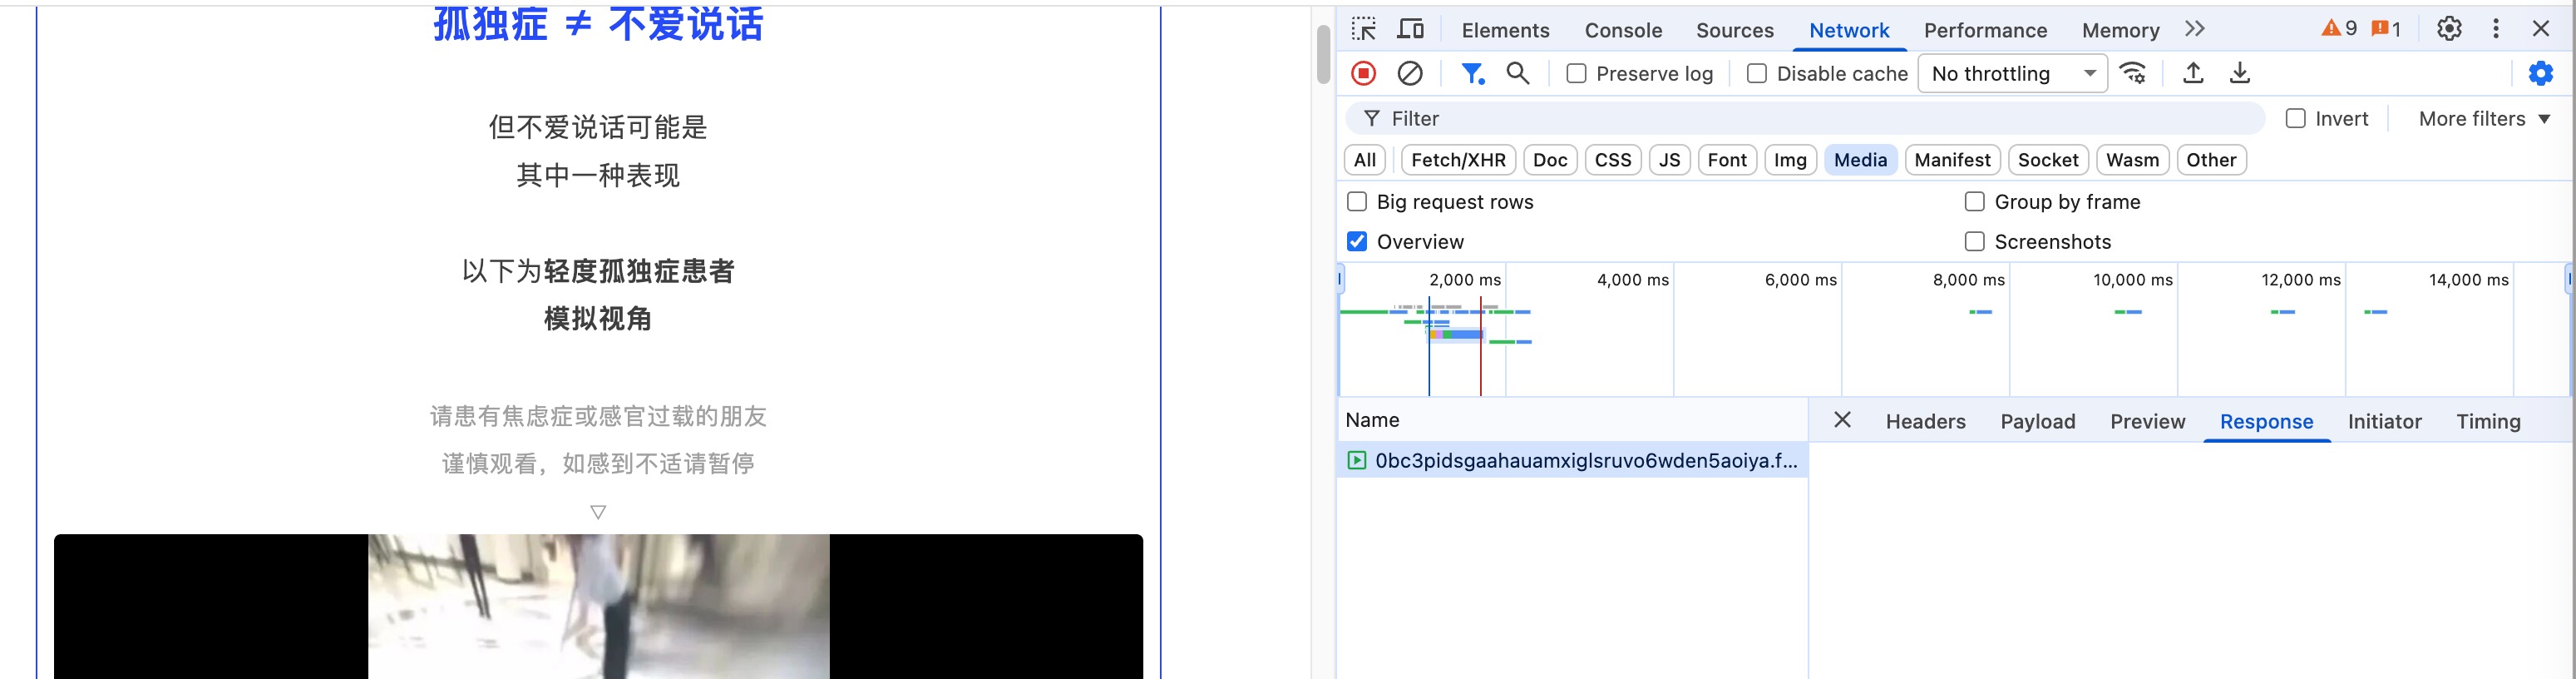Open the network search magnifier
The height and width of the screenshot is (679, 2576).
click(x=1517, y=73)
